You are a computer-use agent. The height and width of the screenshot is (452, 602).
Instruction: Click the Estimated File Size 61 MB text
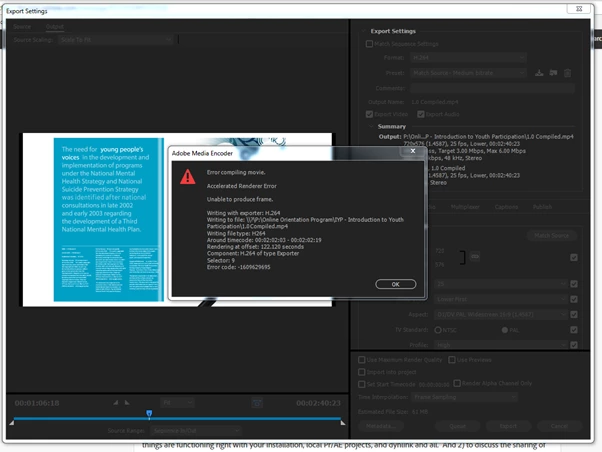[x=393, y=412]
